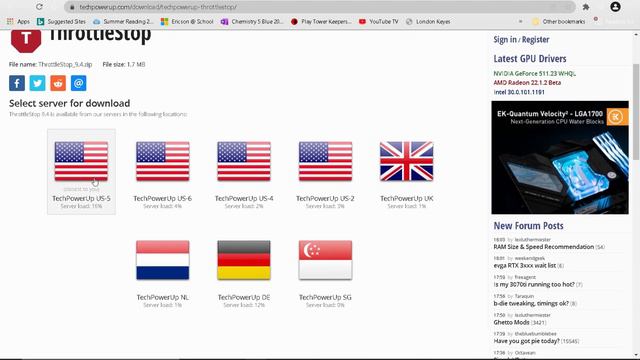The width and height of the screenshot is (640, 360).
Task: Open the Chemistry 5 Blue bookmark
Action: click(252, 22)
